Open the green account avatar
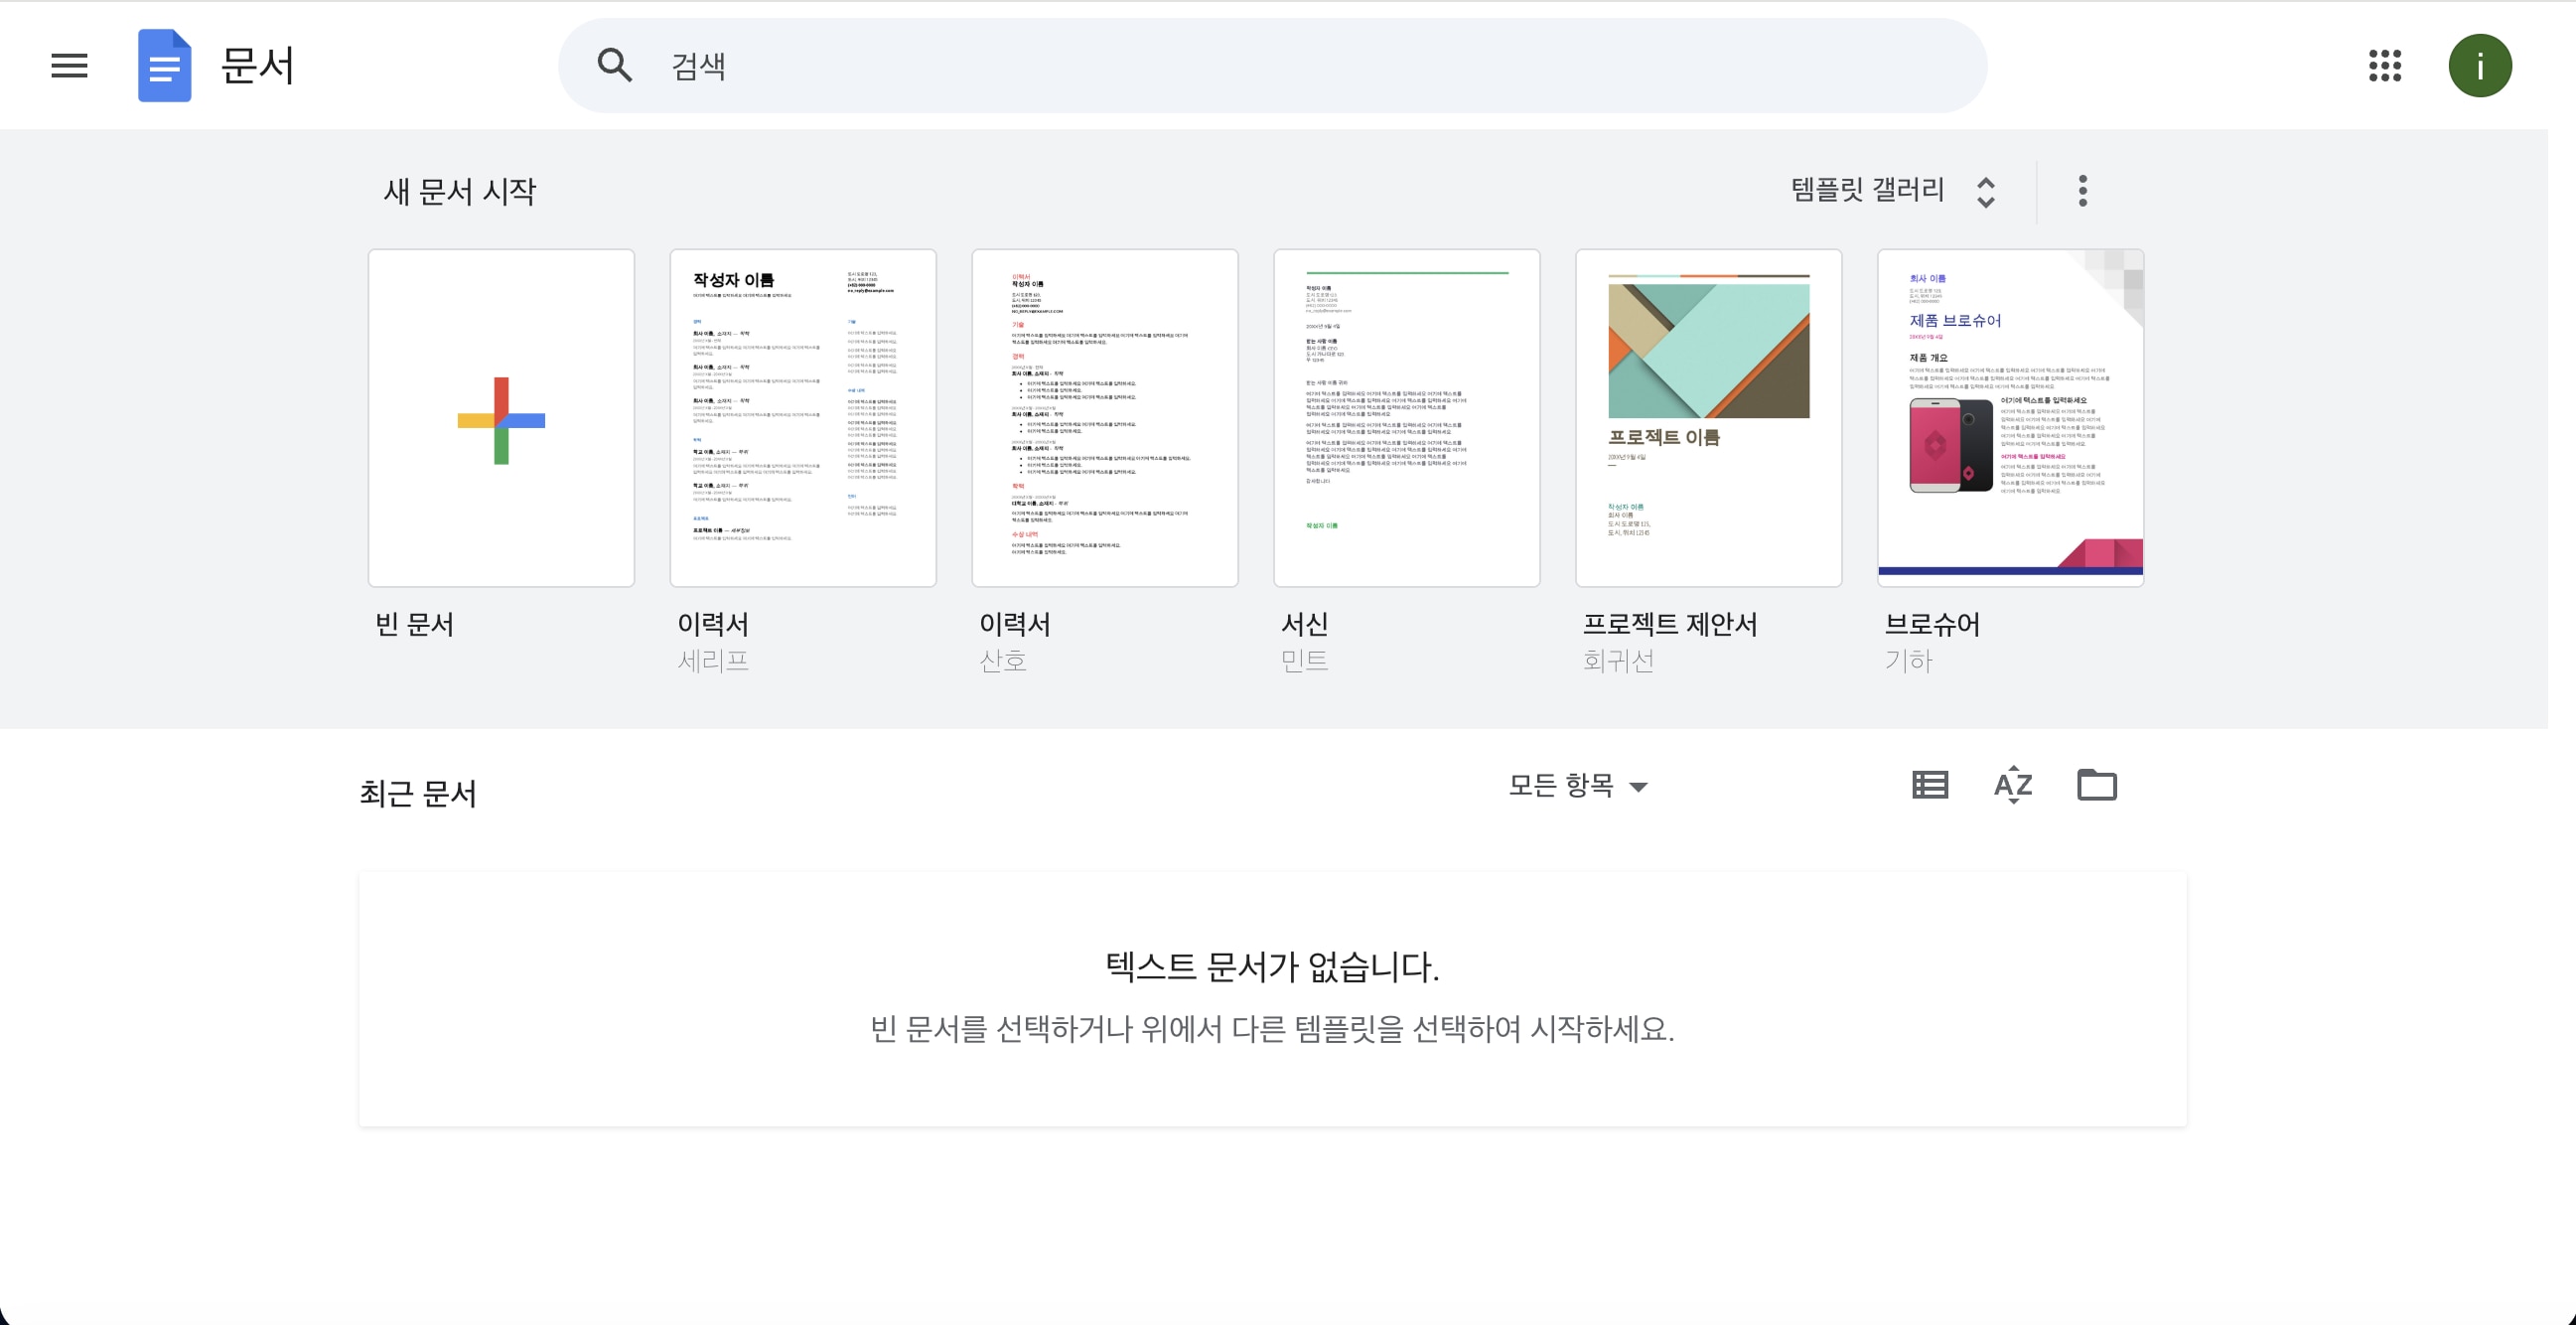 pyautogui.click(x=2479, y=66)
